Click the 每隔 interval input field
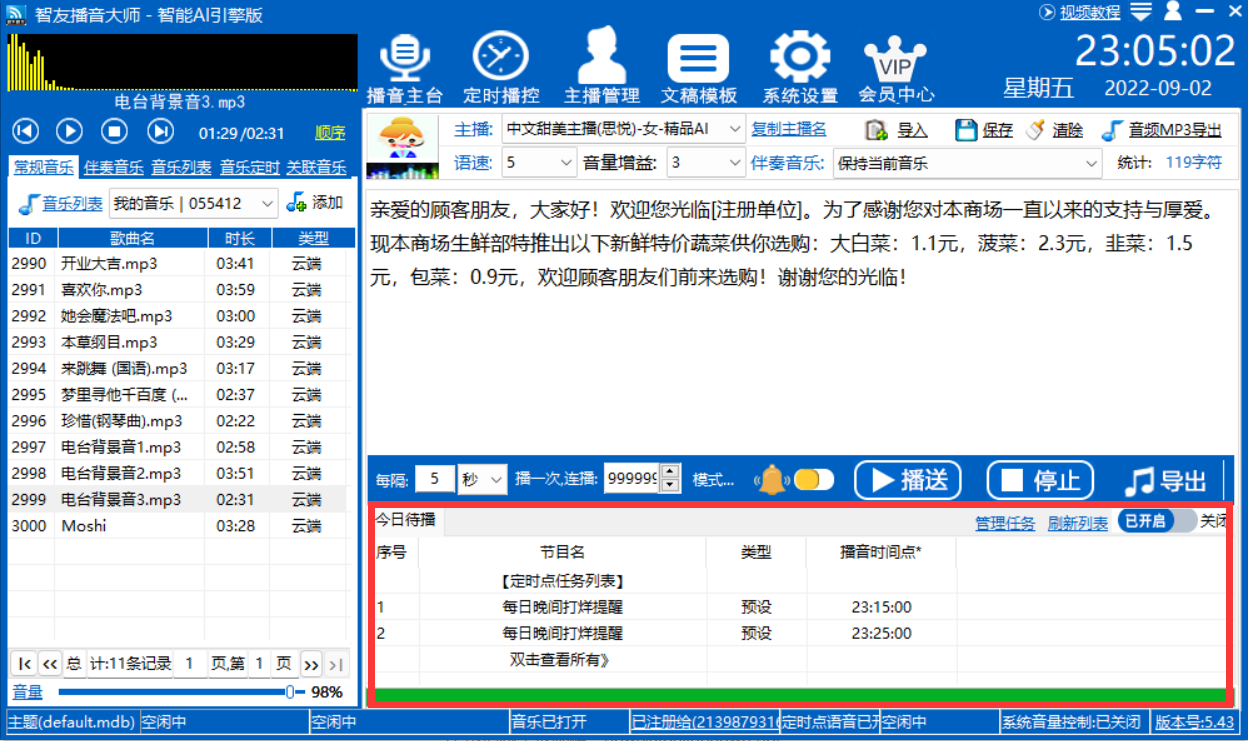This screenshot has height=741, width=1248. 435,479
